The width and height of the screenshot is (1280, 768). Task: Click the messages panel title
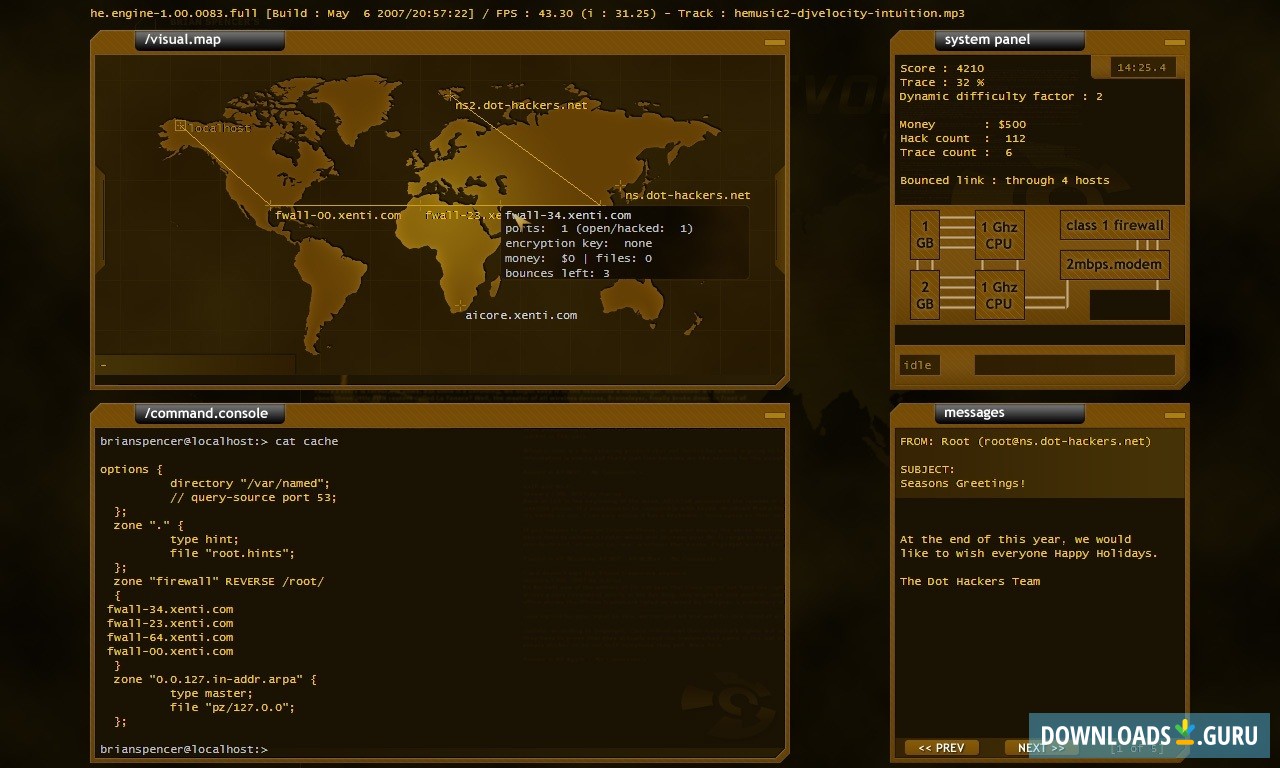pyautogui.click(x=1009, y=413)
